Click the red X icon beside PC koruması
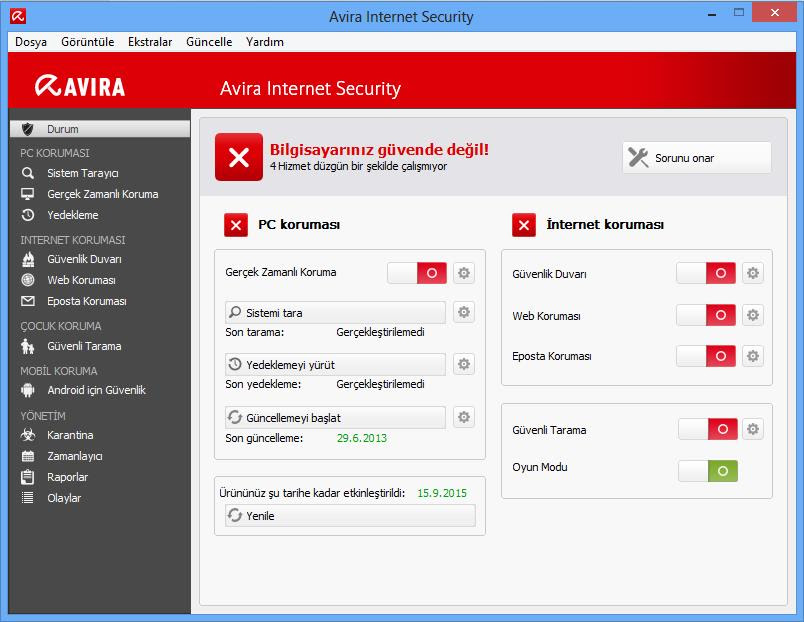This screenshot has width=804, height=622. pyautogui.click(x=236, y=225)
